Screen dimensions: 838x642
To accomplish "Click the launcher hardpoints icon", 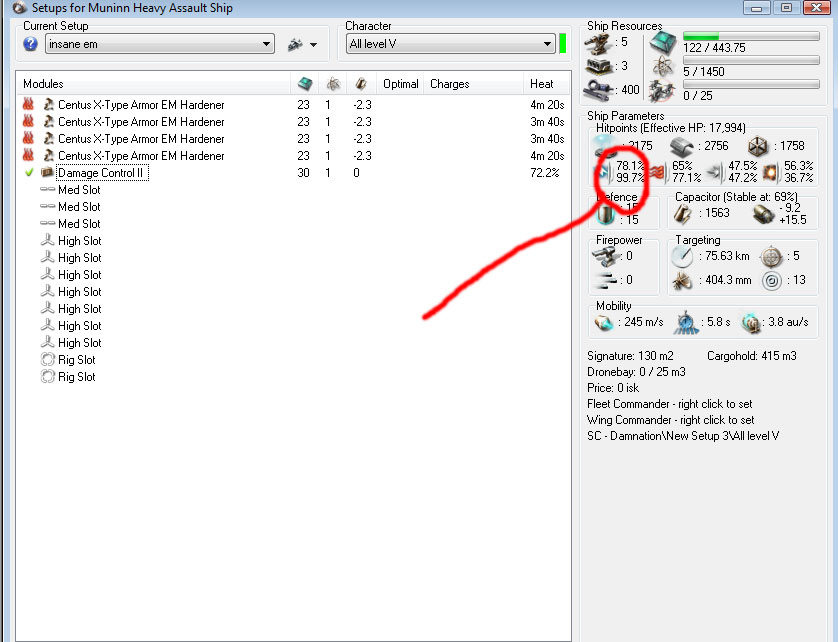I will coord(599,67).
